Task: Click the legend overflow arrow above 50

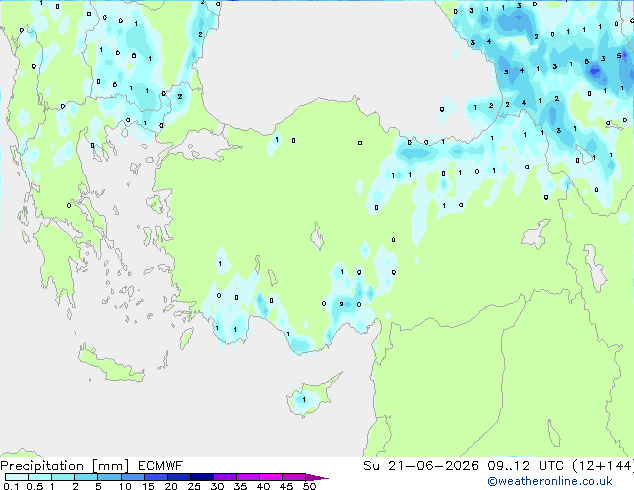Action: (317, 477)
